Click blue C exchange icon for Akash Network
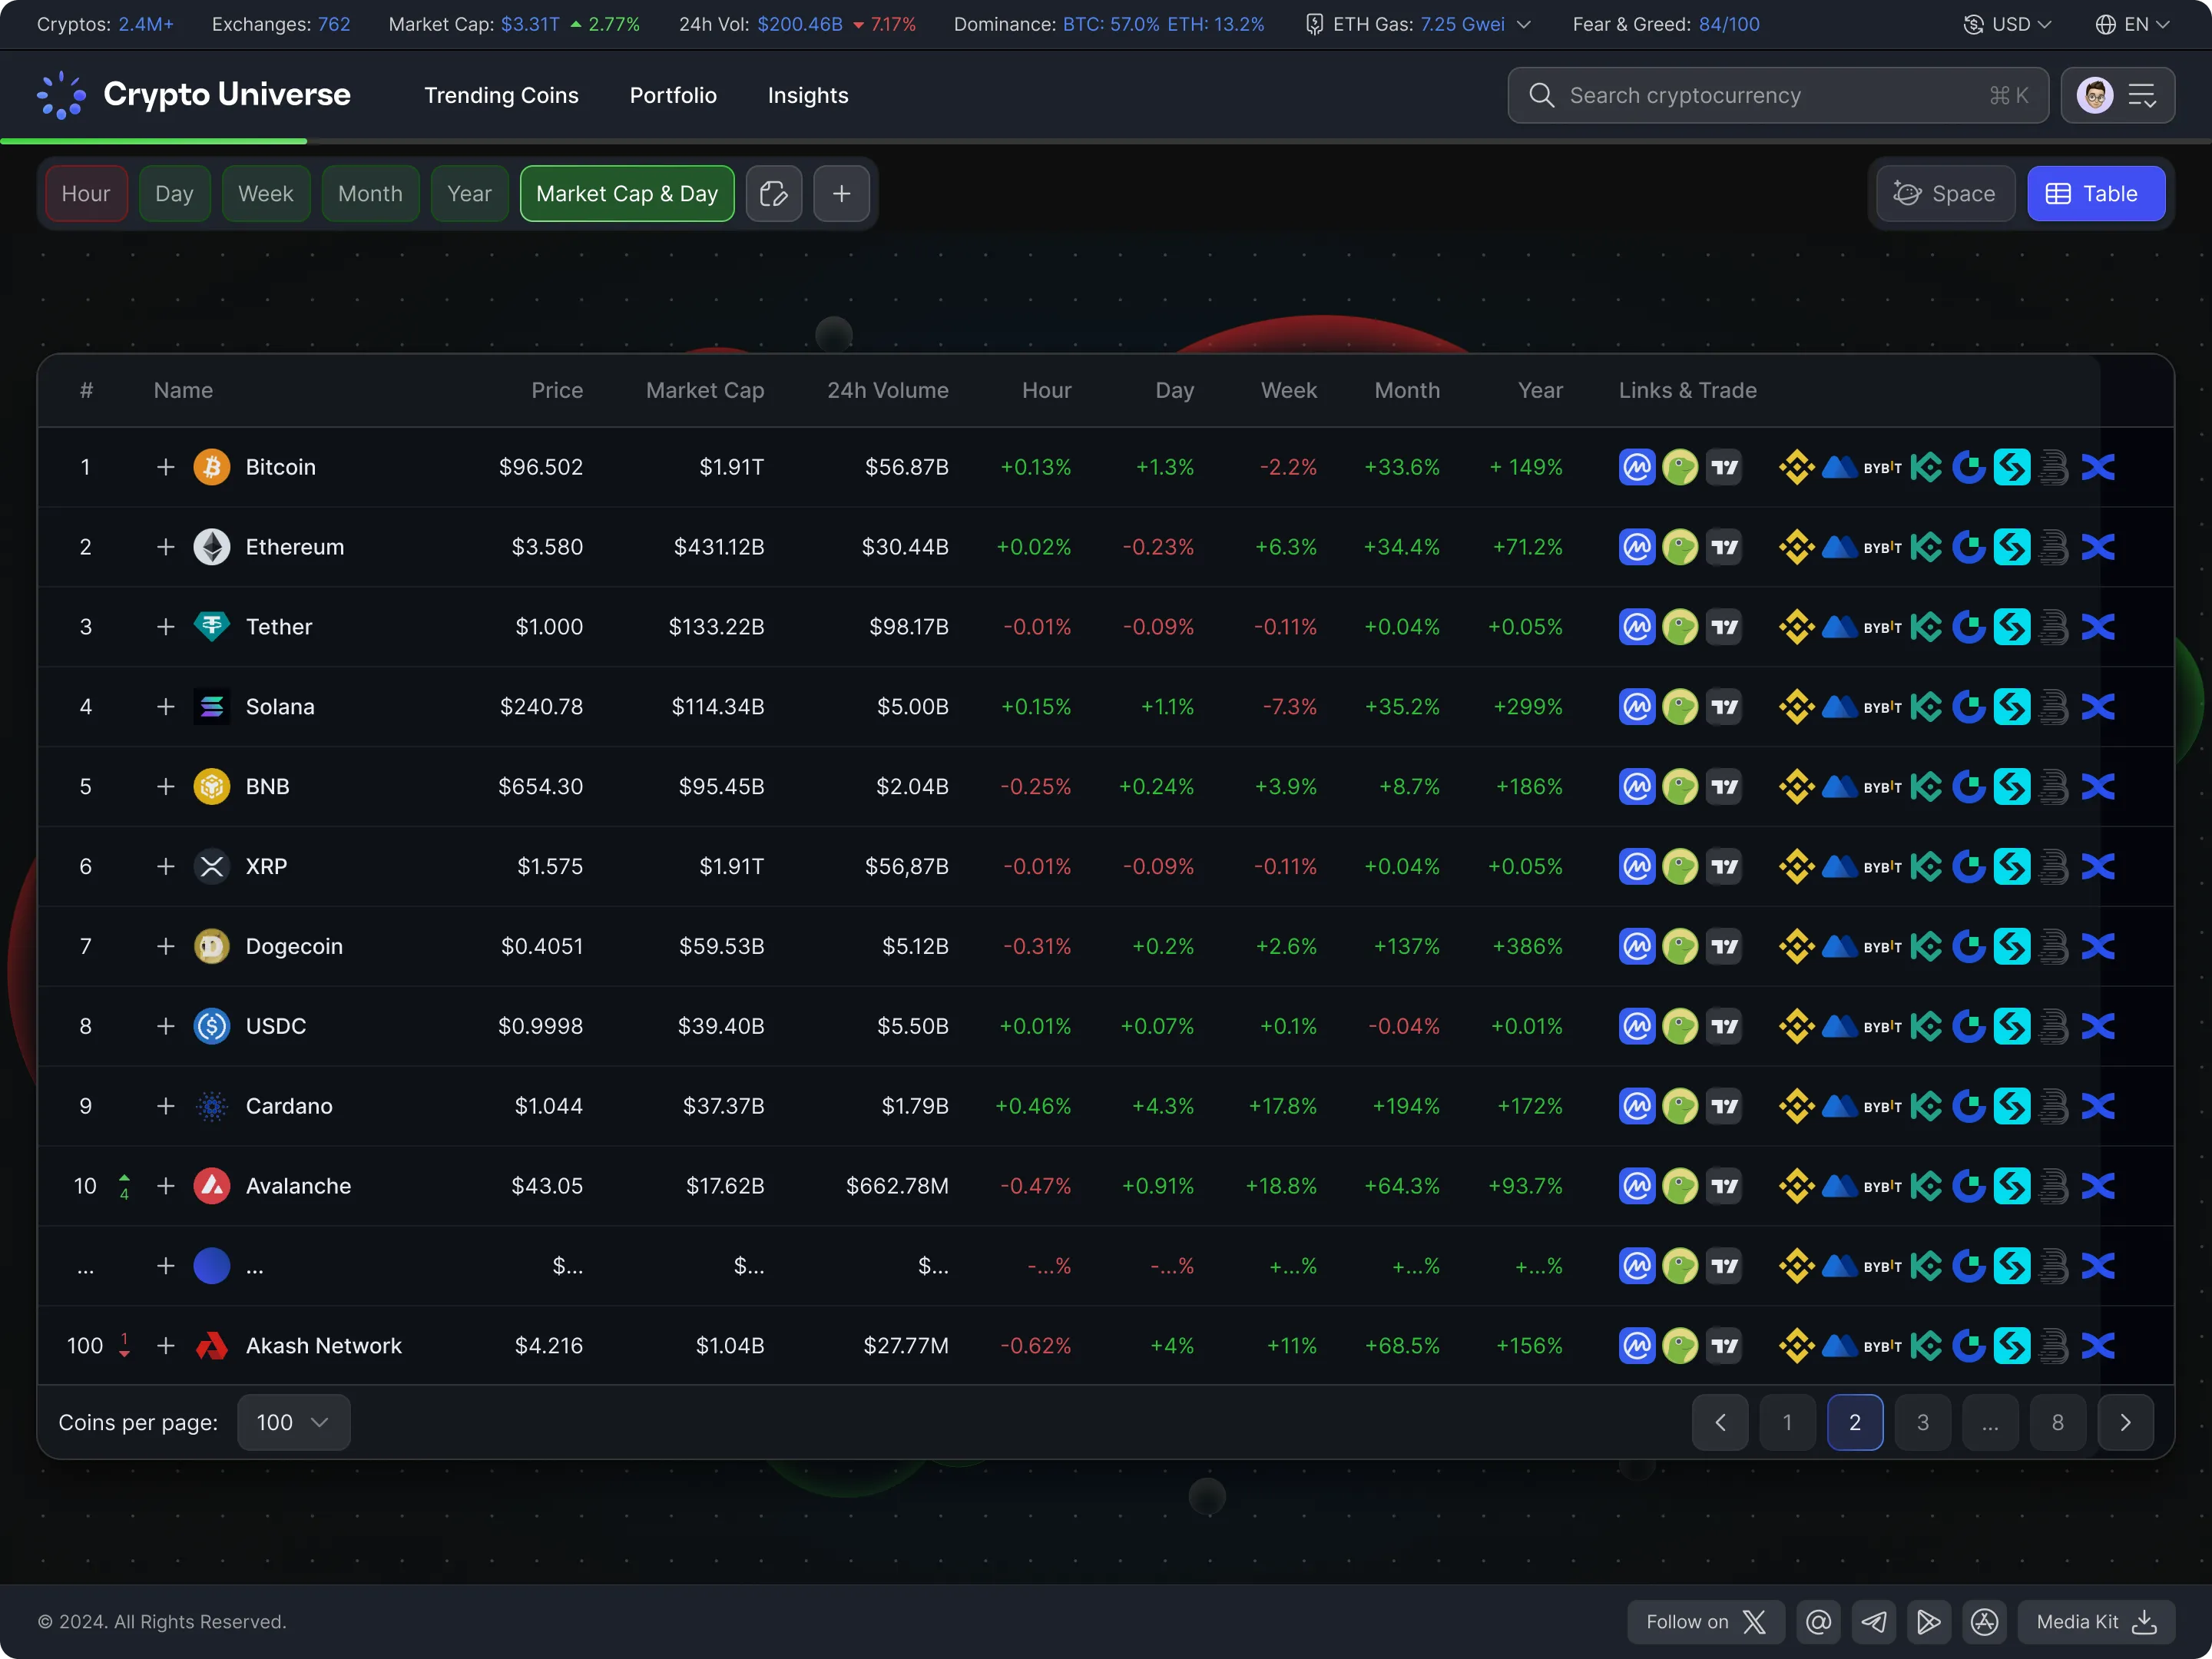2212x1659 pixels. 1969,1346
